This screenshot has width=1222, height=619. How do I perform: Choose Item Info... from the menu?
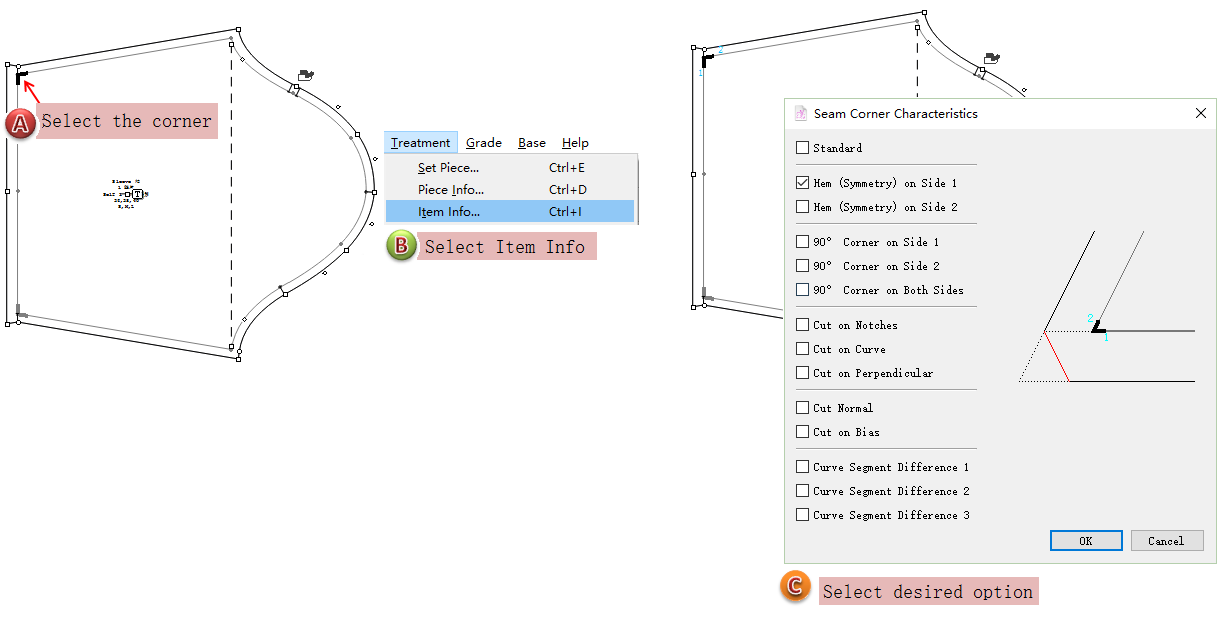449,212
